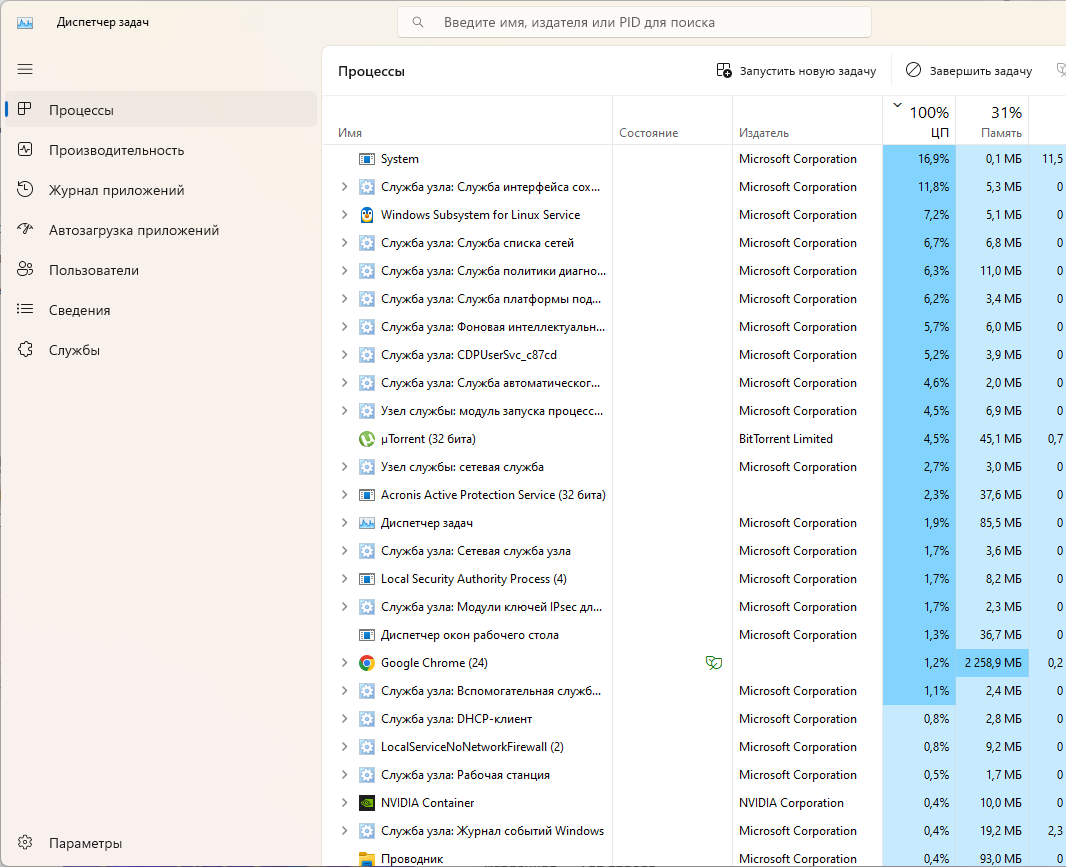The width and height of the screenshot is (1066, 867).
Task: Click the µTorrent process icon
Action: (x=367, y=439)
